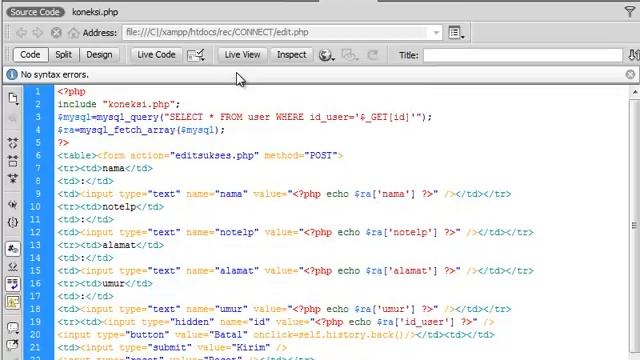Viewport: 640px width, 360px height.
Task: Remove comment icon in the coding toolbar
Action: click(13, 345)
